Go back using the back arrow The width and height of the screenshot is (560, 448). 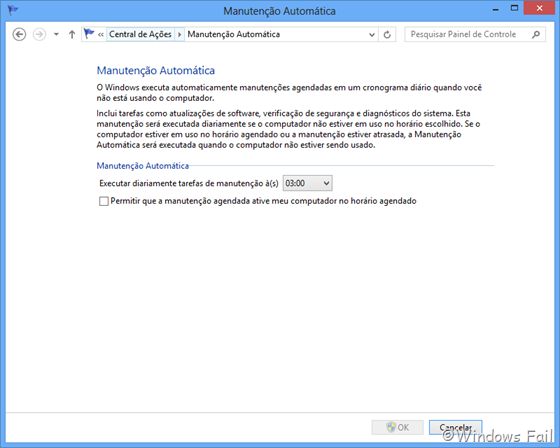pyautogui.click(x=19, y=35)
